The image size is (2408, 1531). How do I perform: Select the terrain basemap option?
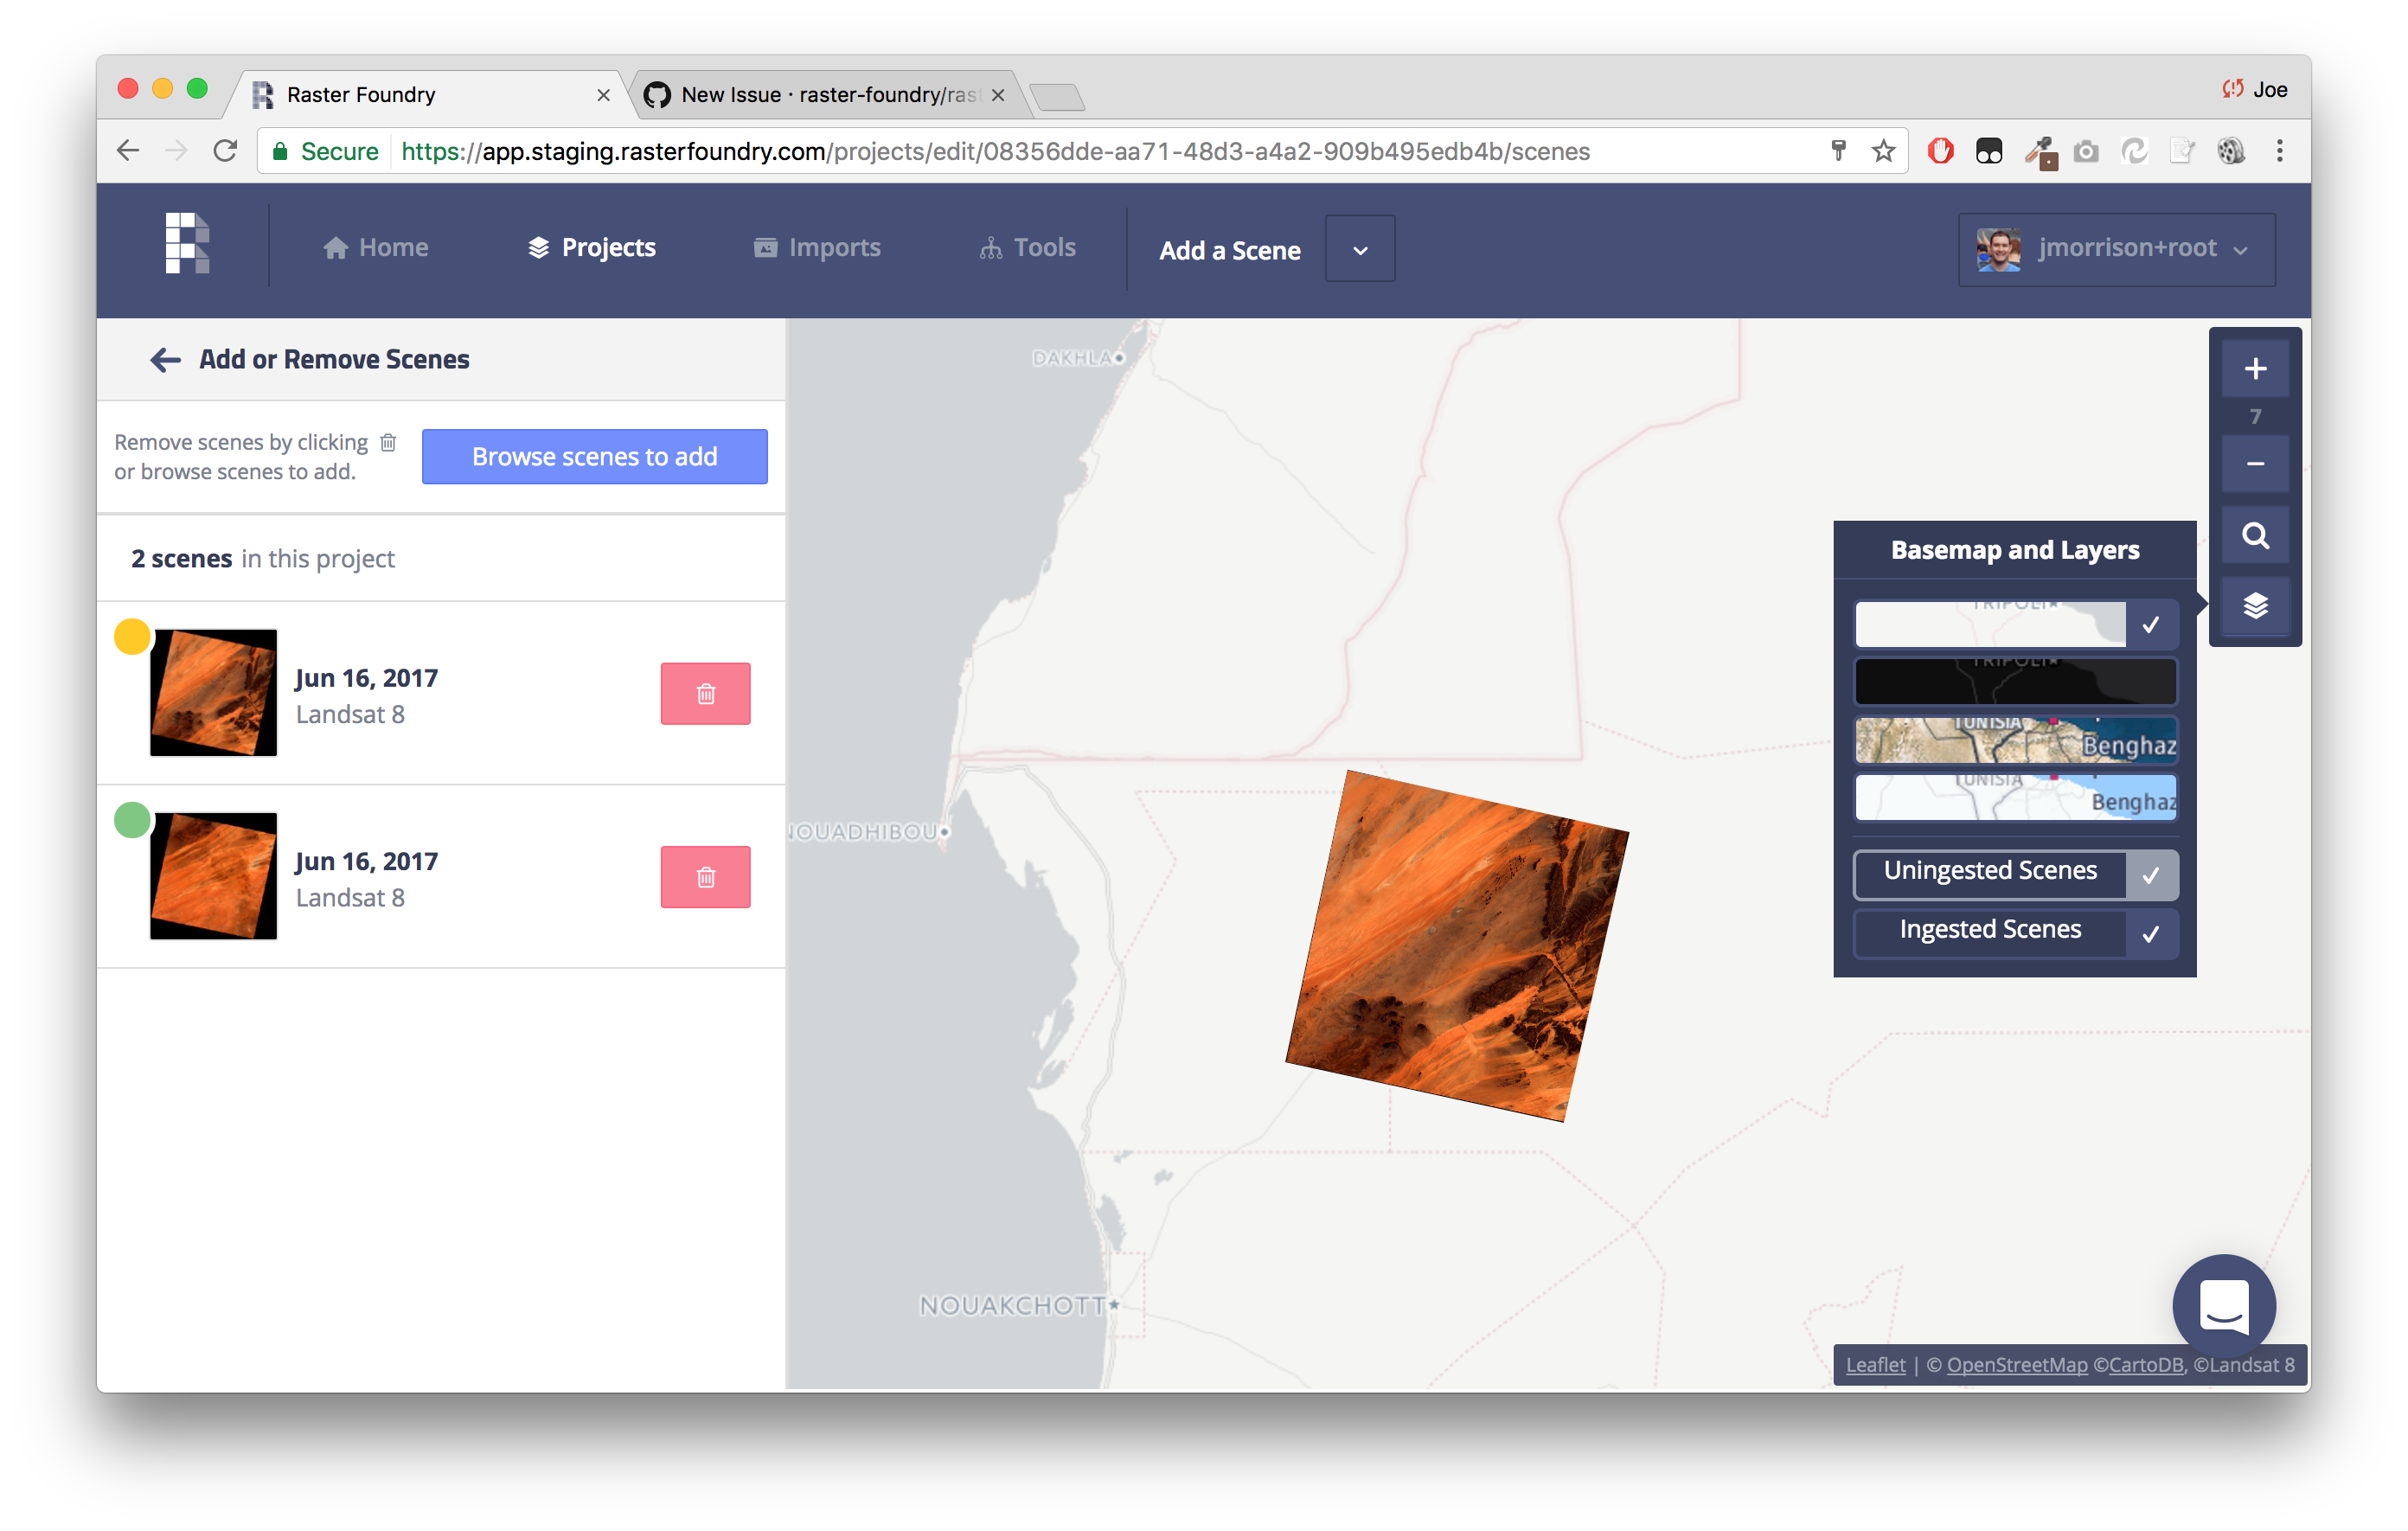tap(2015, 740)
